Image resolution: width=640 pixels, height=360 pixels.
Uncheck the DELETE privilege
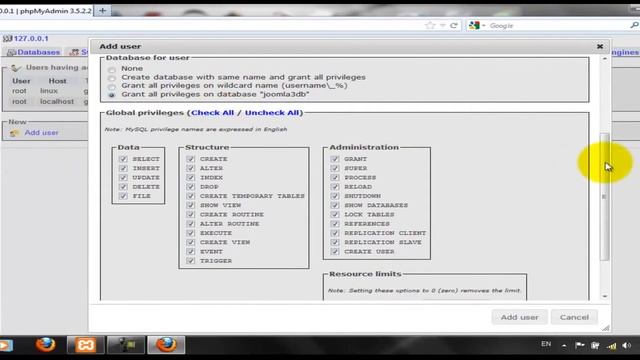click(123, 187)
